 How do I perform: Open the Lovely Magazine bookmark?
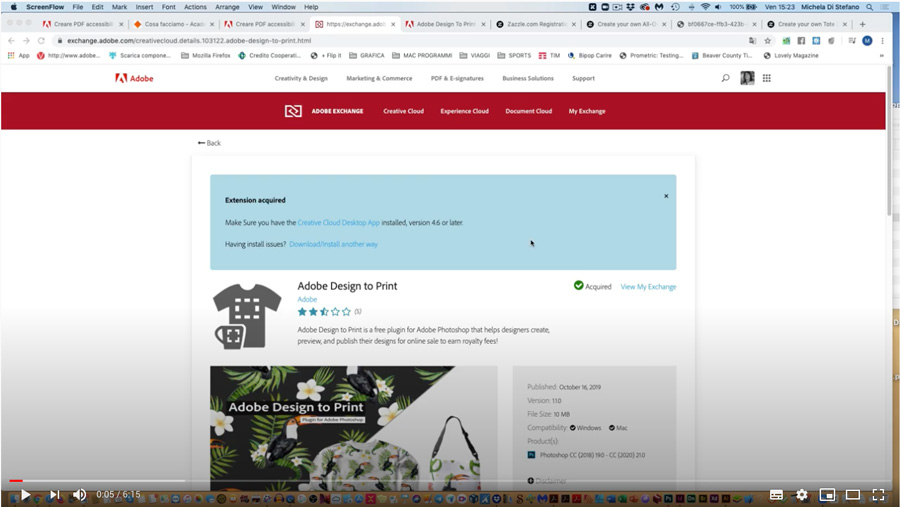tap(791, 56)
